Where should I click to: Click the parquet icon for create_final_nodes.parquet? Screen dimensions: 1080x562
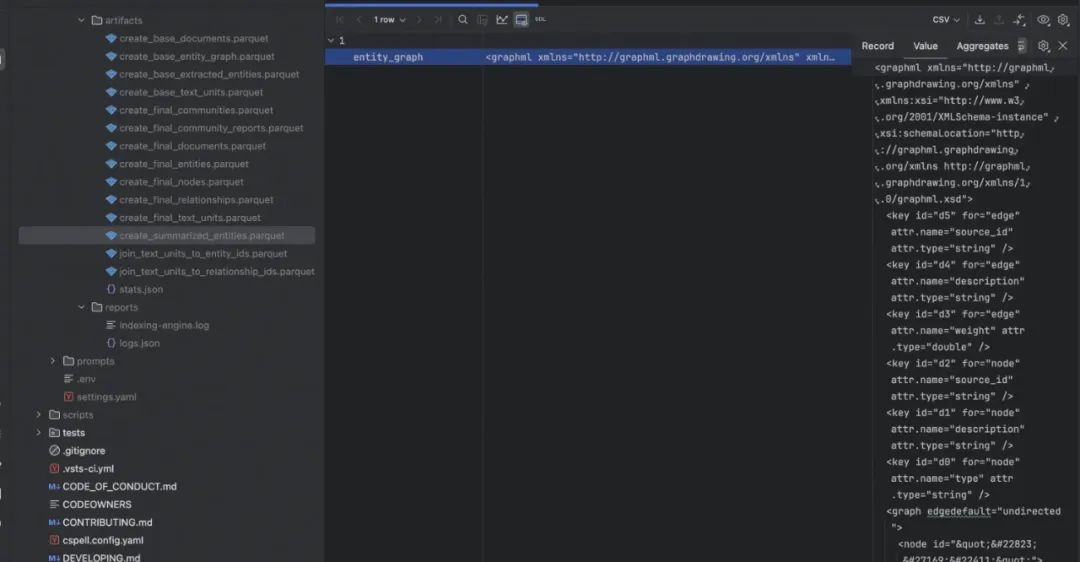click(111, 182)
